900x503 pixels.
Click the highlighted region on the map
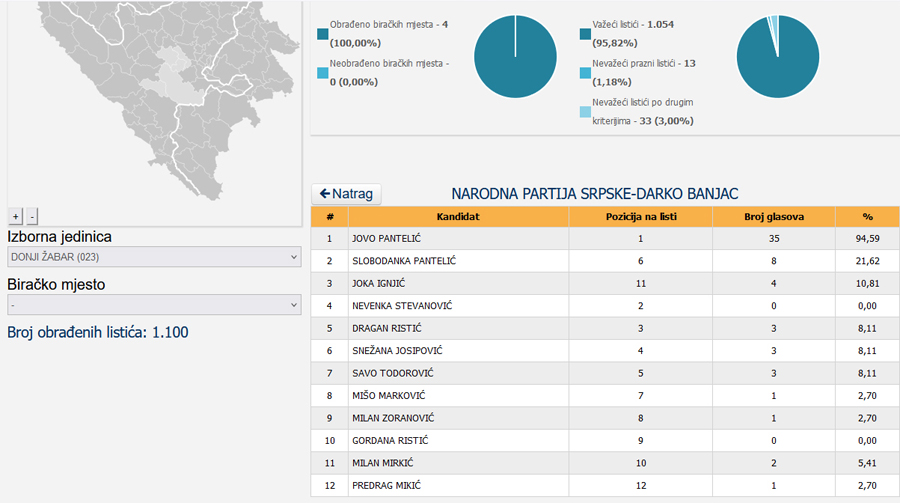click(x=172, y=78)
